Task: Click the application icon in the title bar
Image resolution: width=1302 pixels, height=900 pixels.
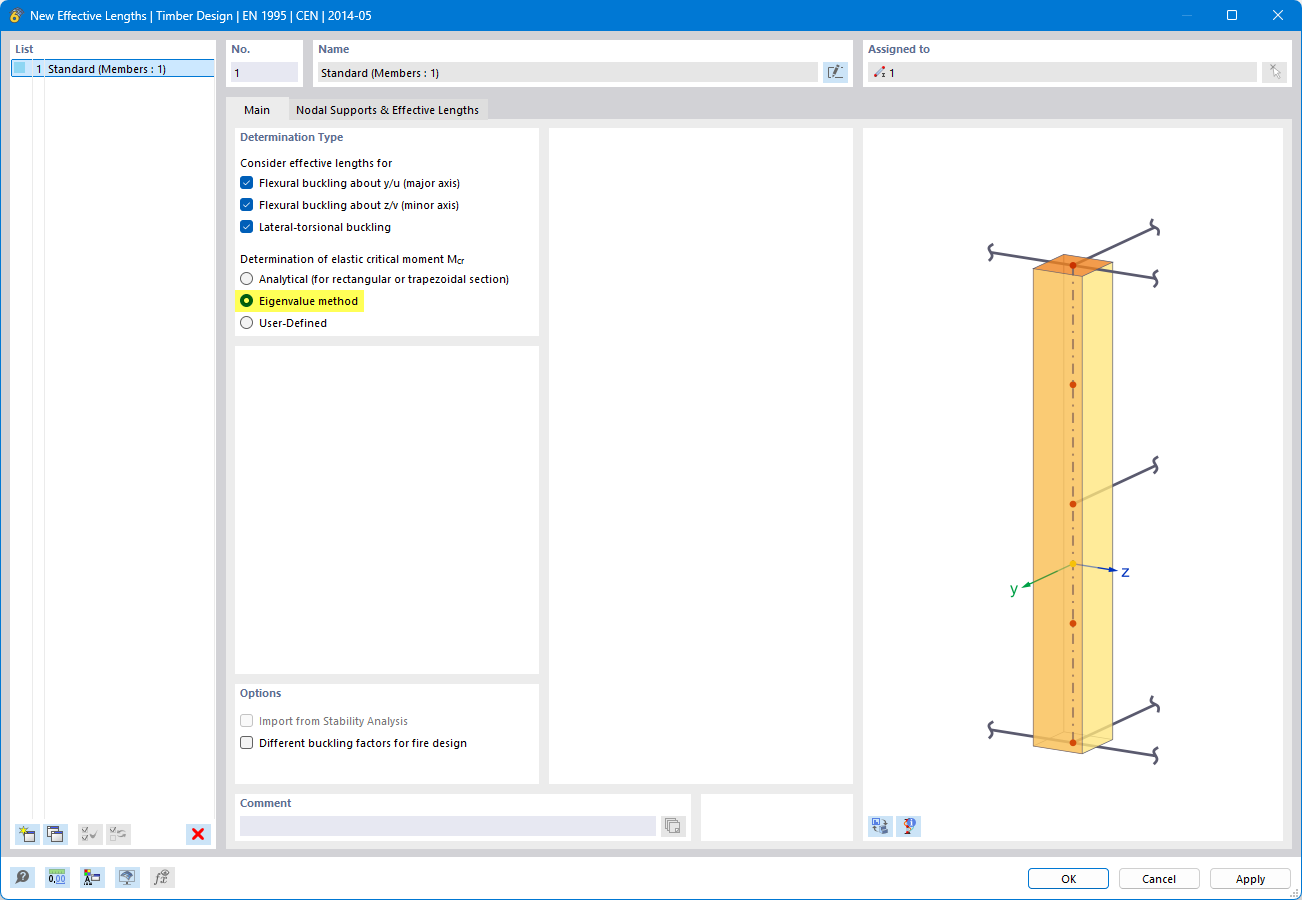Action: [x=15, y=15]
